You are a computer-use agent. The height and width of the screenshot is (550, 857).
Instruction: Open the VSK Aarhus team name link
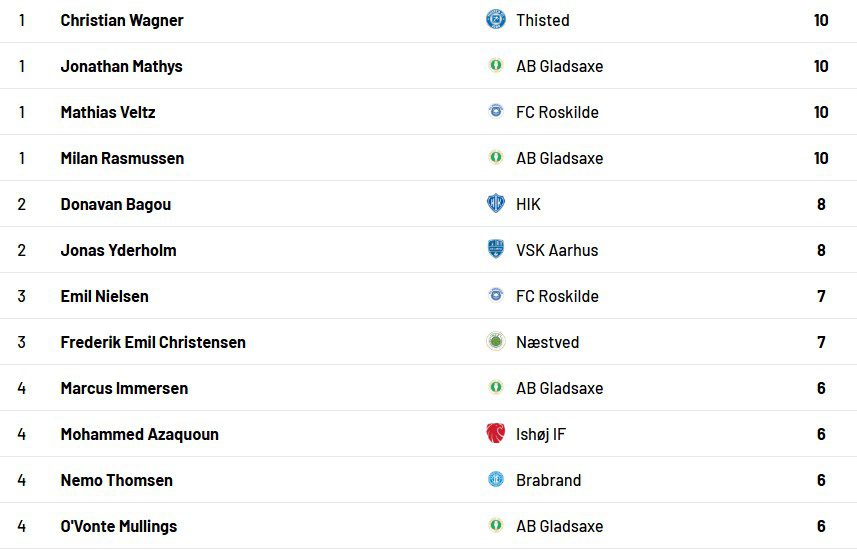click(x=557, y=250)
